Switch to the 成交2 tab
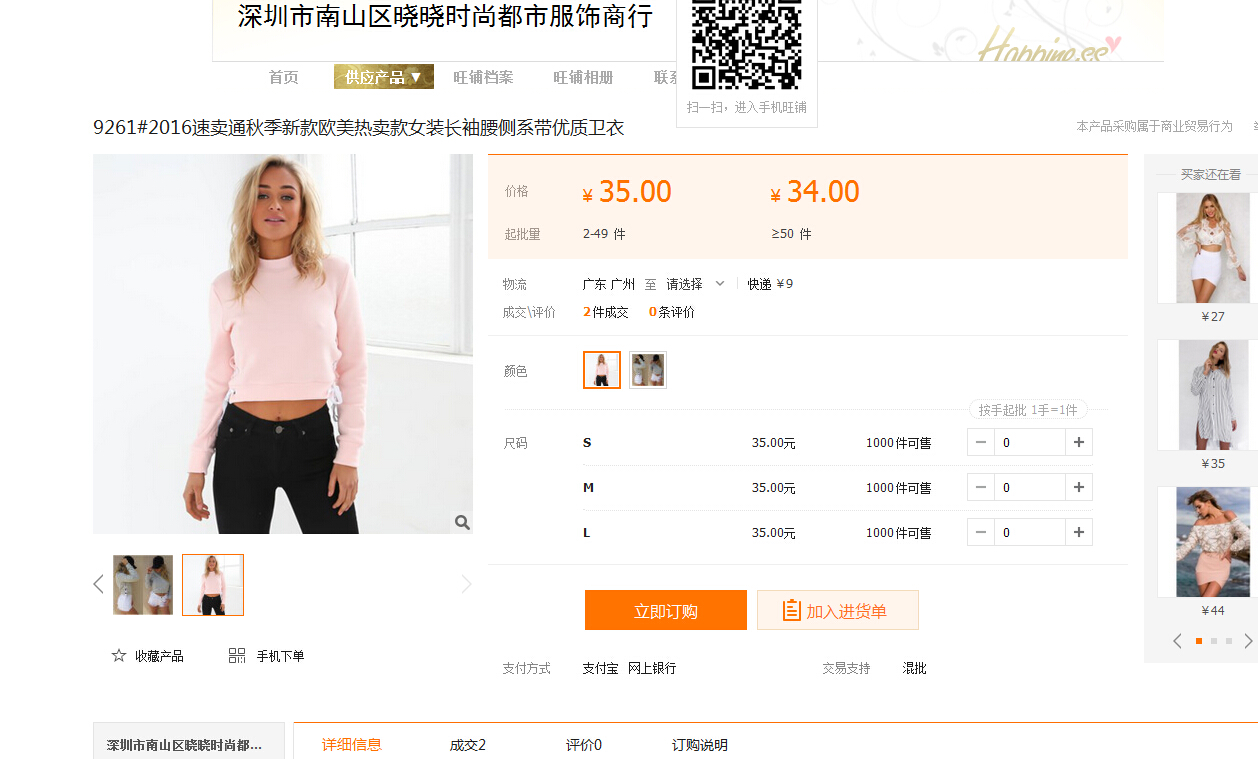Image resolution: width=1258 pixels, height=759 pixels. coord(467,745)
